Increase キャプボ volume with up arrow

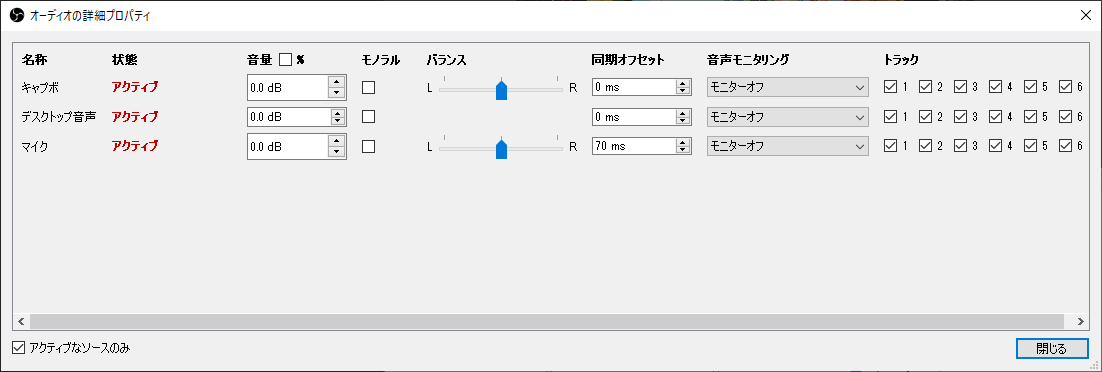pyautogui.click(x=337, y=82)
